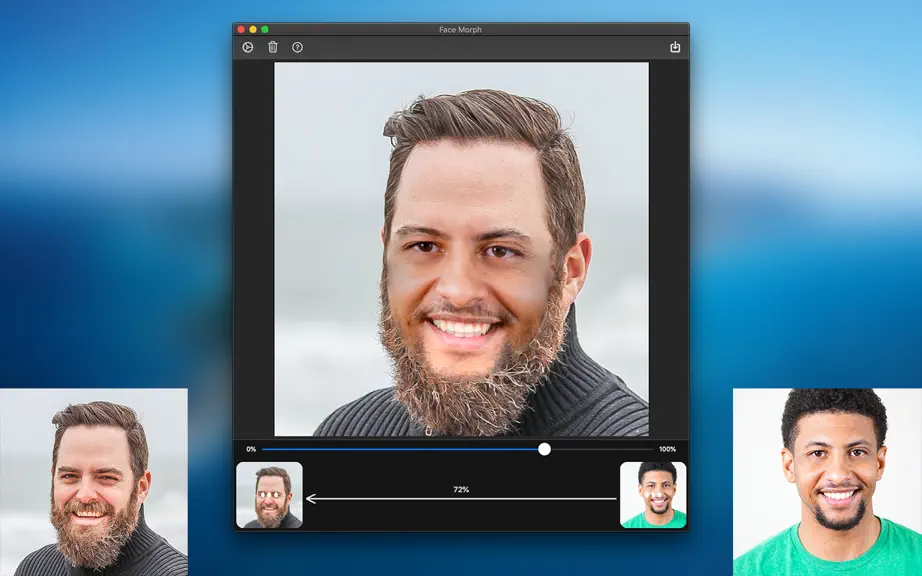Export the morphed image using download icon

675,47
